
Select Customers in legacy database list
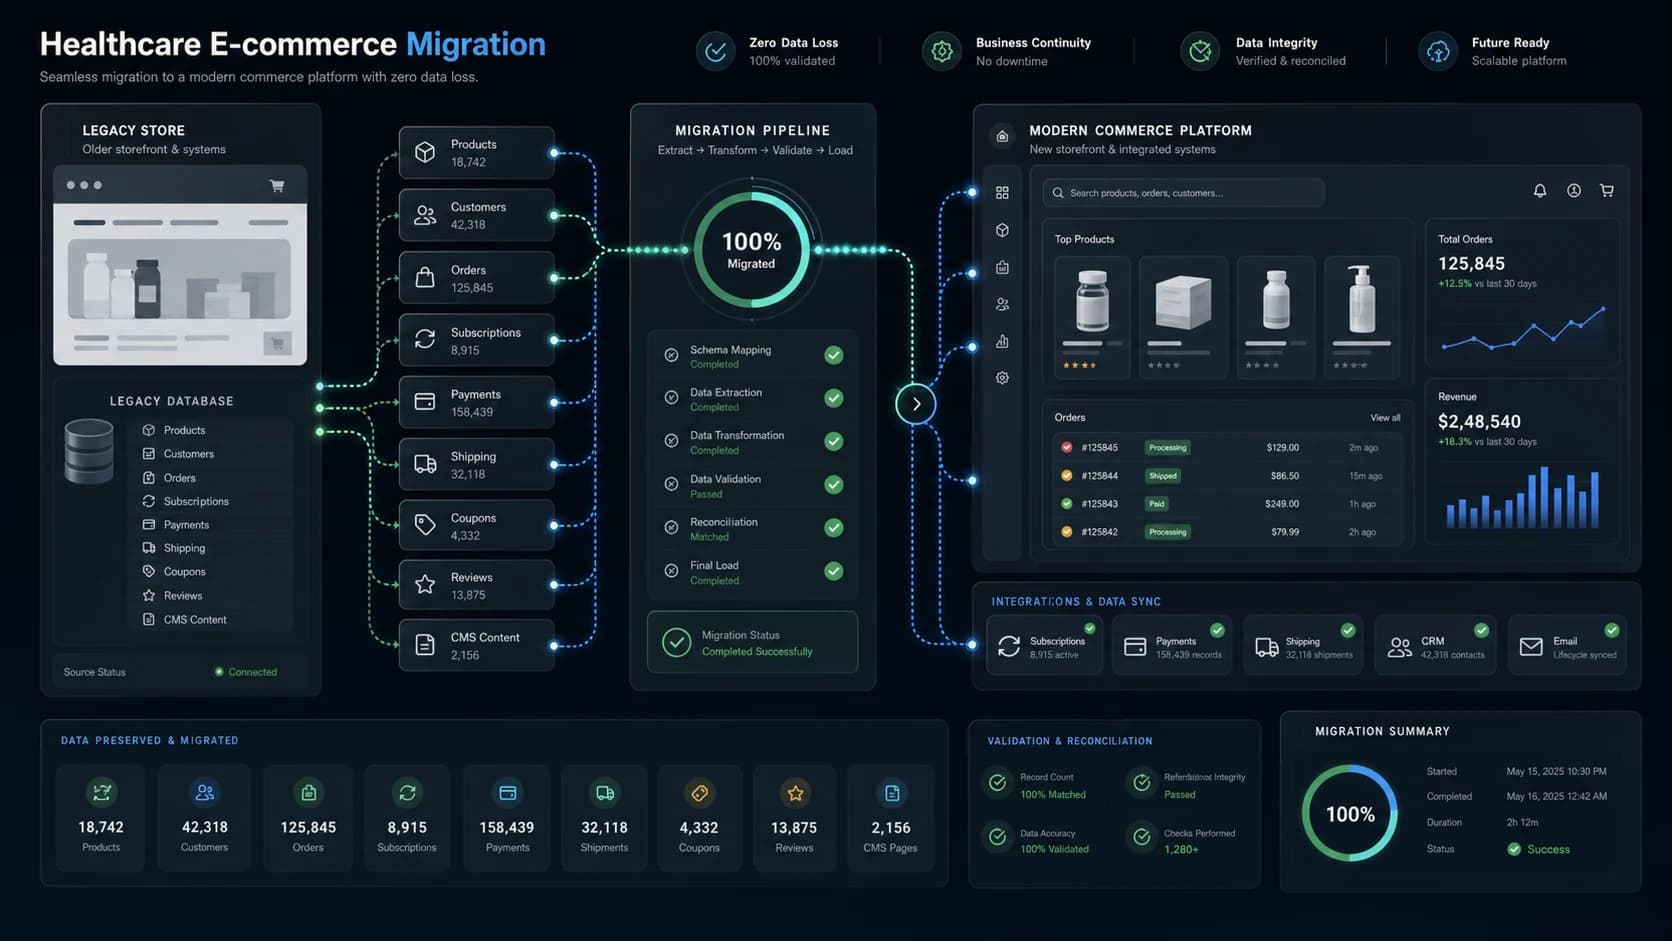coord(211,454)
